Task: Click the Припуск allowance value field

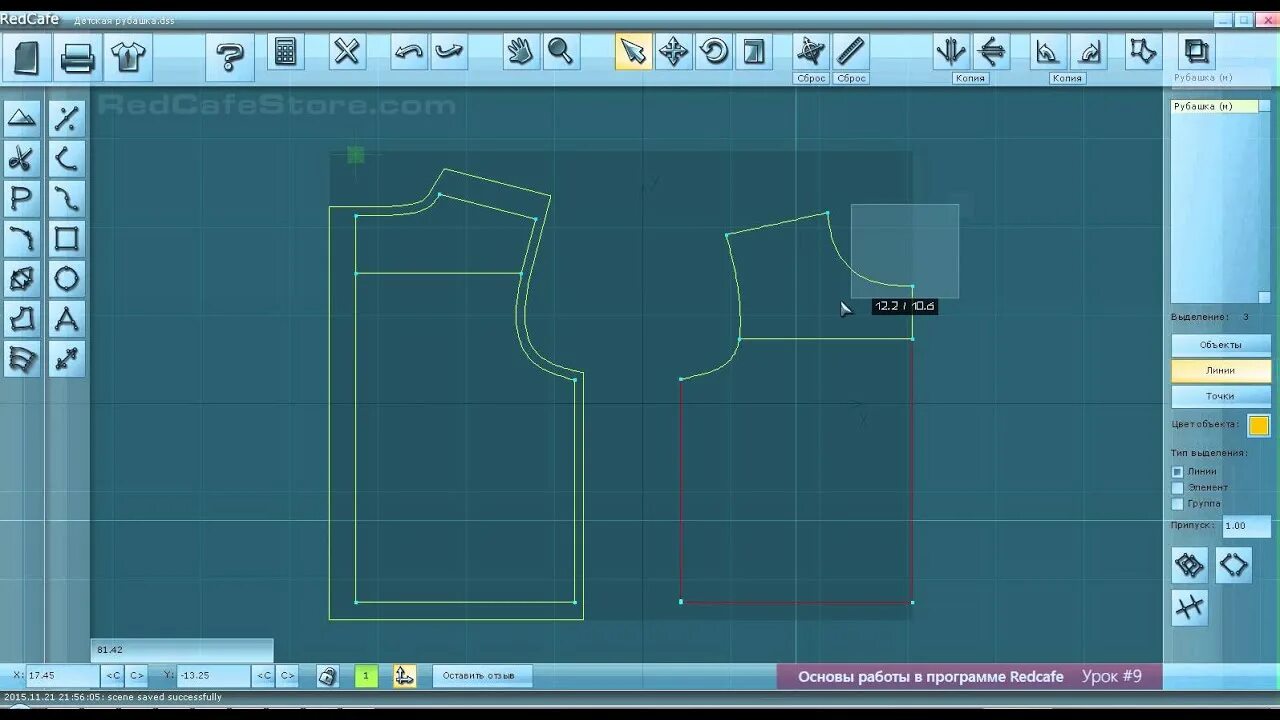Action: click(1246, 526)
